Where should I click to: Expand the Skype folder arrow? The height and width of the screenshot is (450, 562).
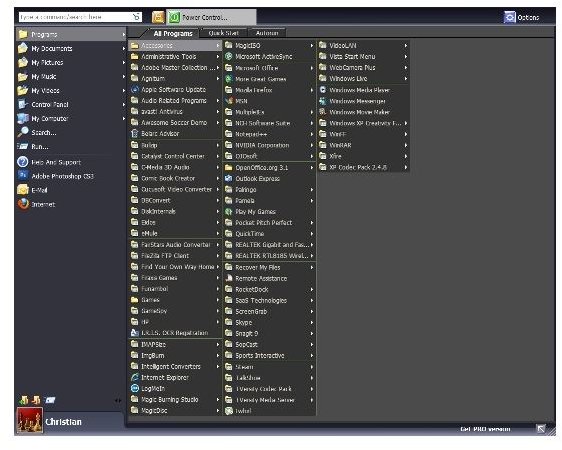point(311,322)
